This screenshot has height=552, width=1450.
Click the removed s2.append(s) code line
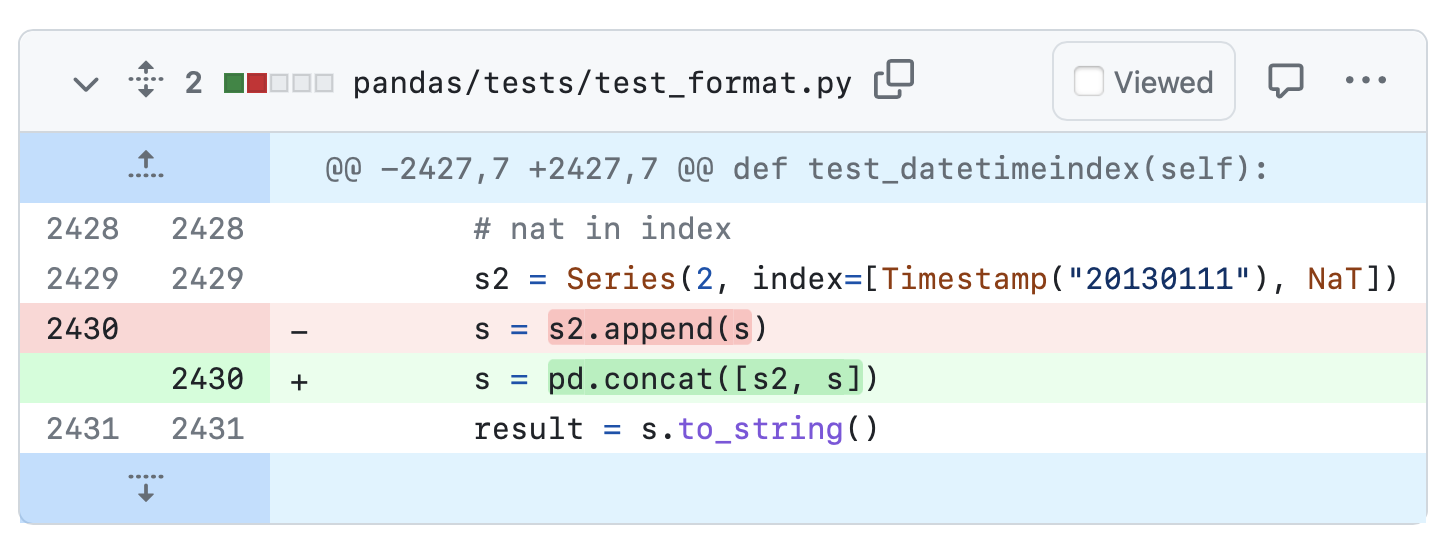pyautogui.click(x=649, y=329)
